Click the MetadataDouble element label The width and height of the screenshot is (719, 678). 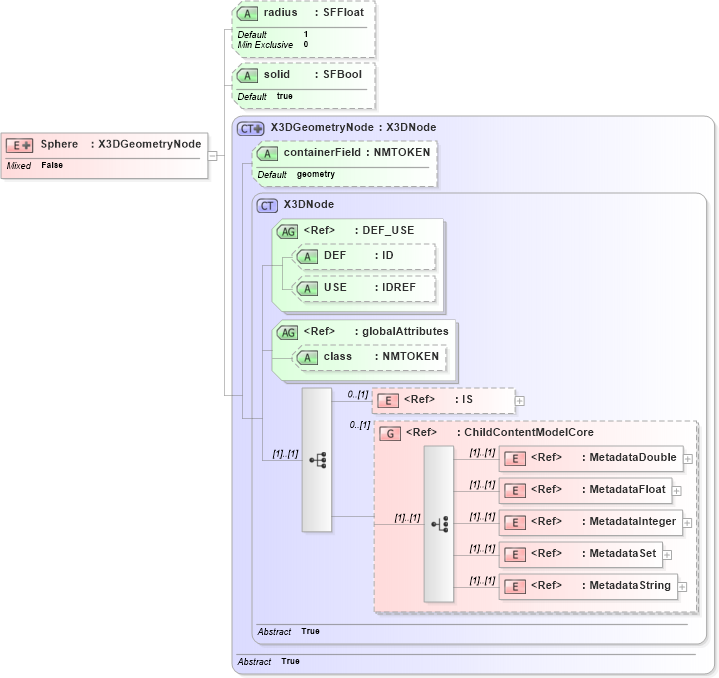(x=633, y=458)
